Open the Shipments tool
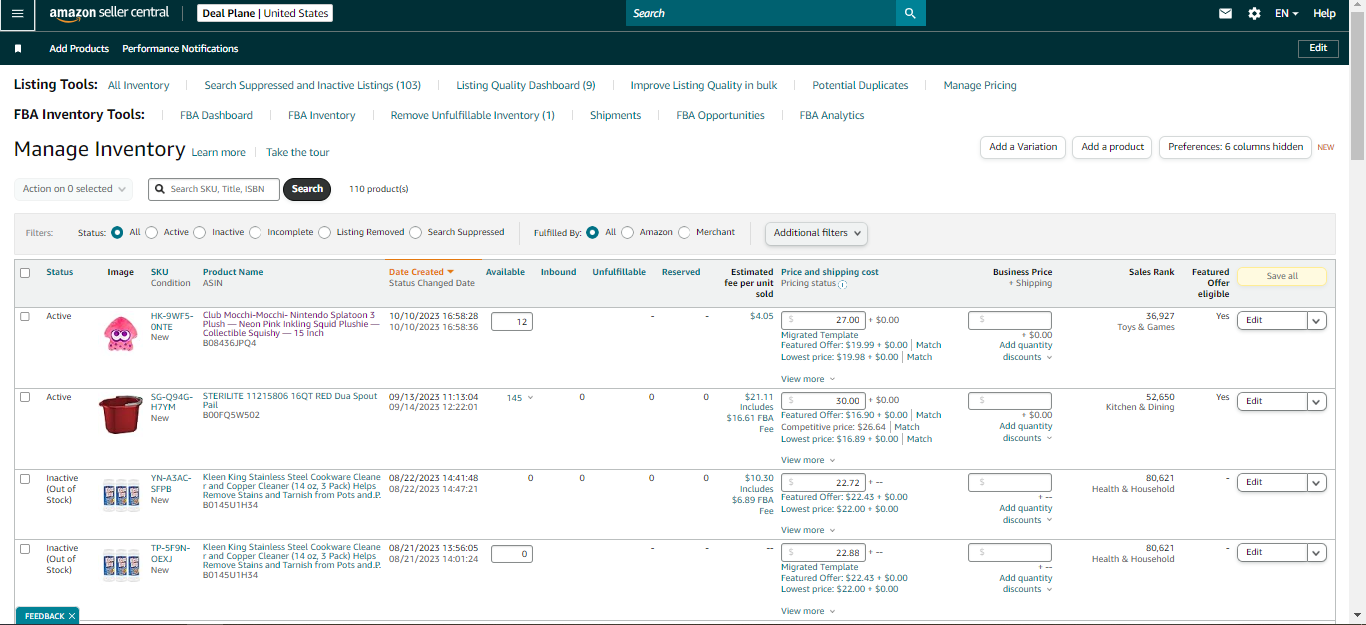The height and width of the screenshot is (625, 1366). [615, 116]
